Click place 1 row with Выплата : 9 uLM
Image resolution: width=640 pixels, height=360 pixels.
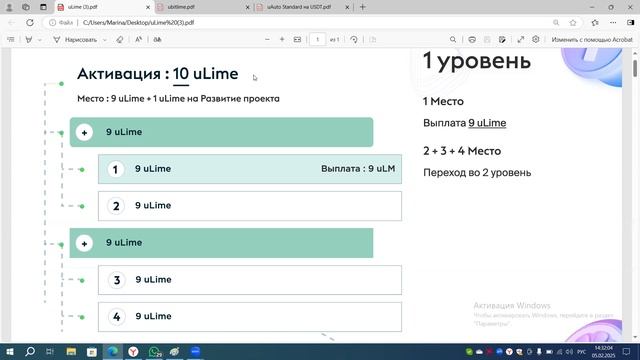point(250,169)
